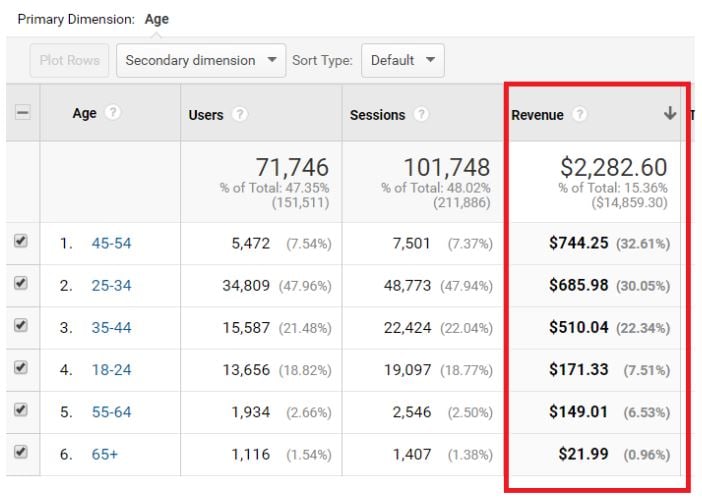The height and width of the screenshot is (503, 702).
Task: Open the Secondary dimension dropdown
Action: pyautogui.click(x=201, y=60)
